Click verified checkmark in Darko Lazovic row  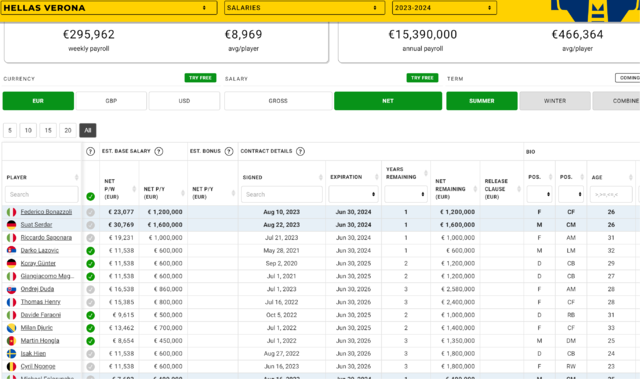pyautogui.click(x=91, y=251)
